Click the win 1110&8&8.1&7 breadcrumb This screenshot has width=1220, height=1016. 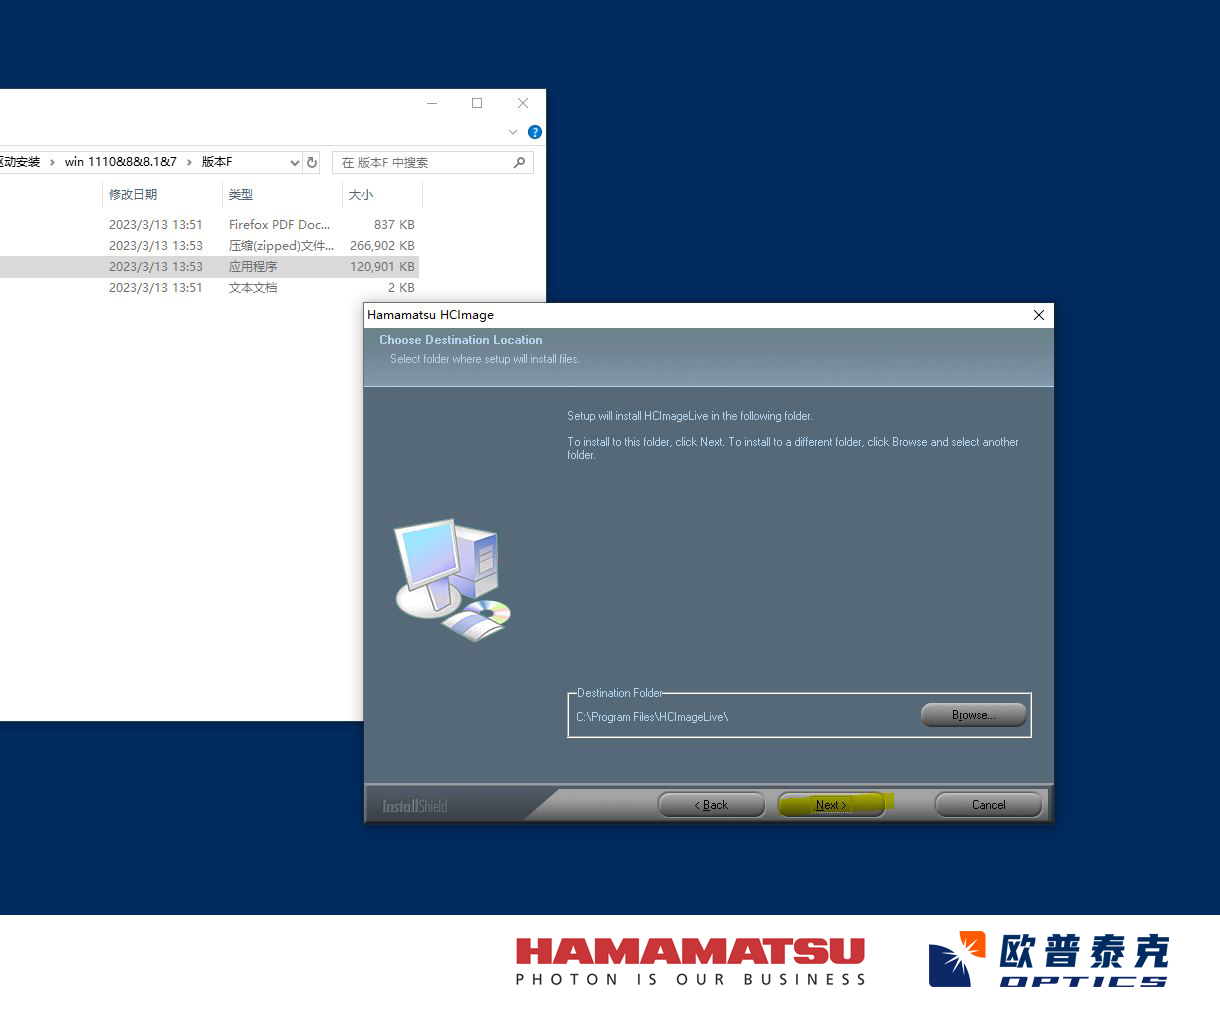click(x=120, y=162)
